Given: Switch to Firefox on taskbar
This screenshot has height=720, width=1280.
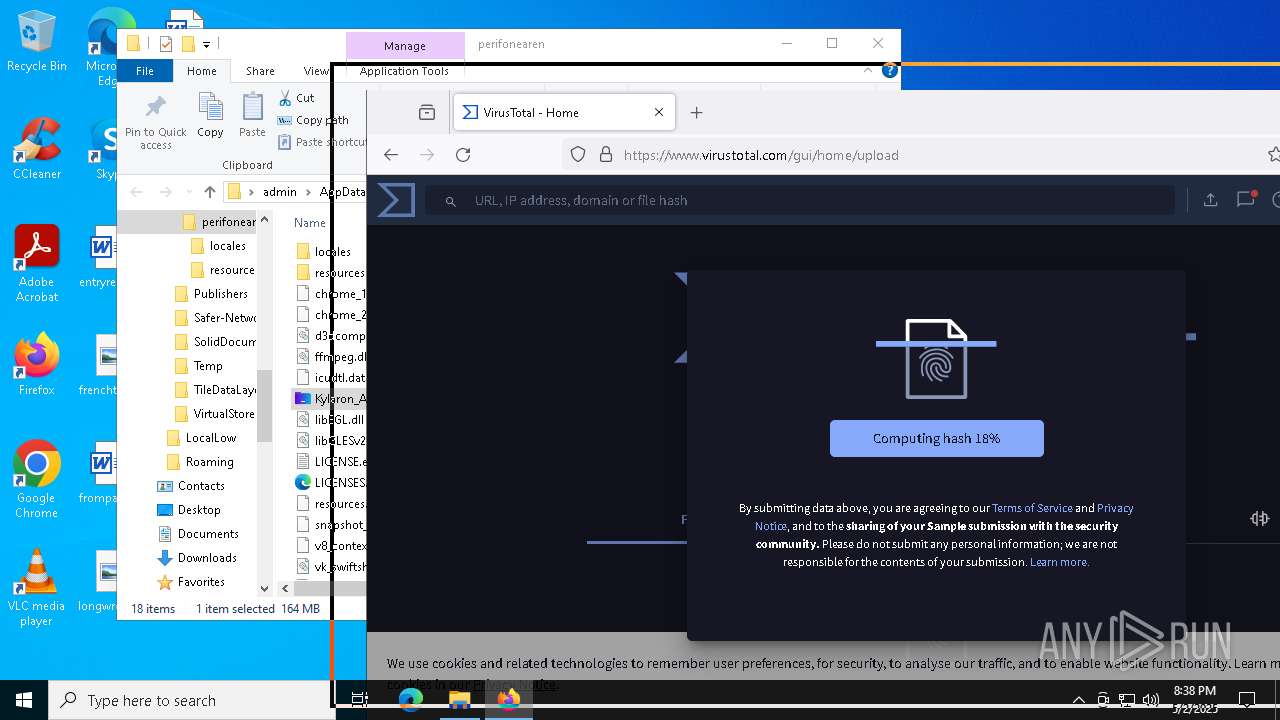Looking at the screenshot, I should (508, 700).
